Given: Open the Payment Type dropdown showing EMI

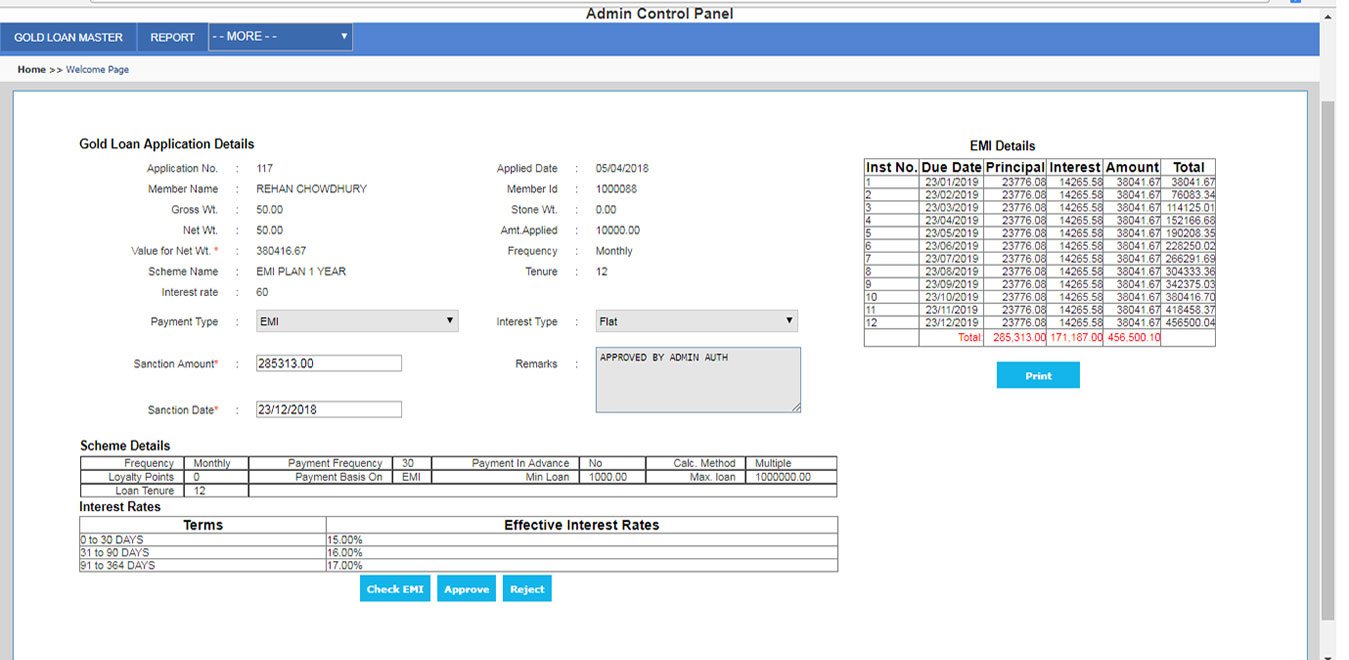Looking at the screenshot, I should [356, 321].
